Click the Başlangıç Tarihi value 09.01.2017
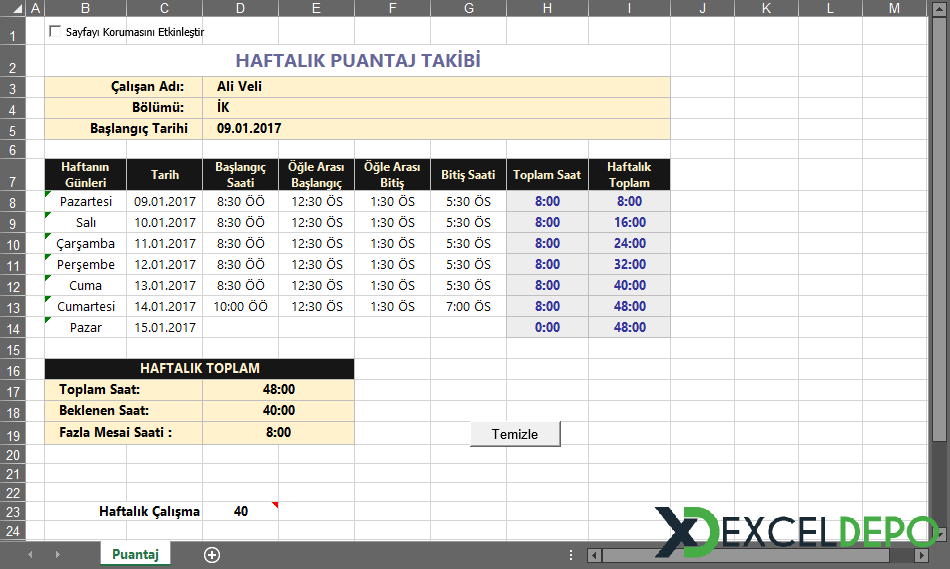Screen dimensions: 950x569 click(249, 129)
